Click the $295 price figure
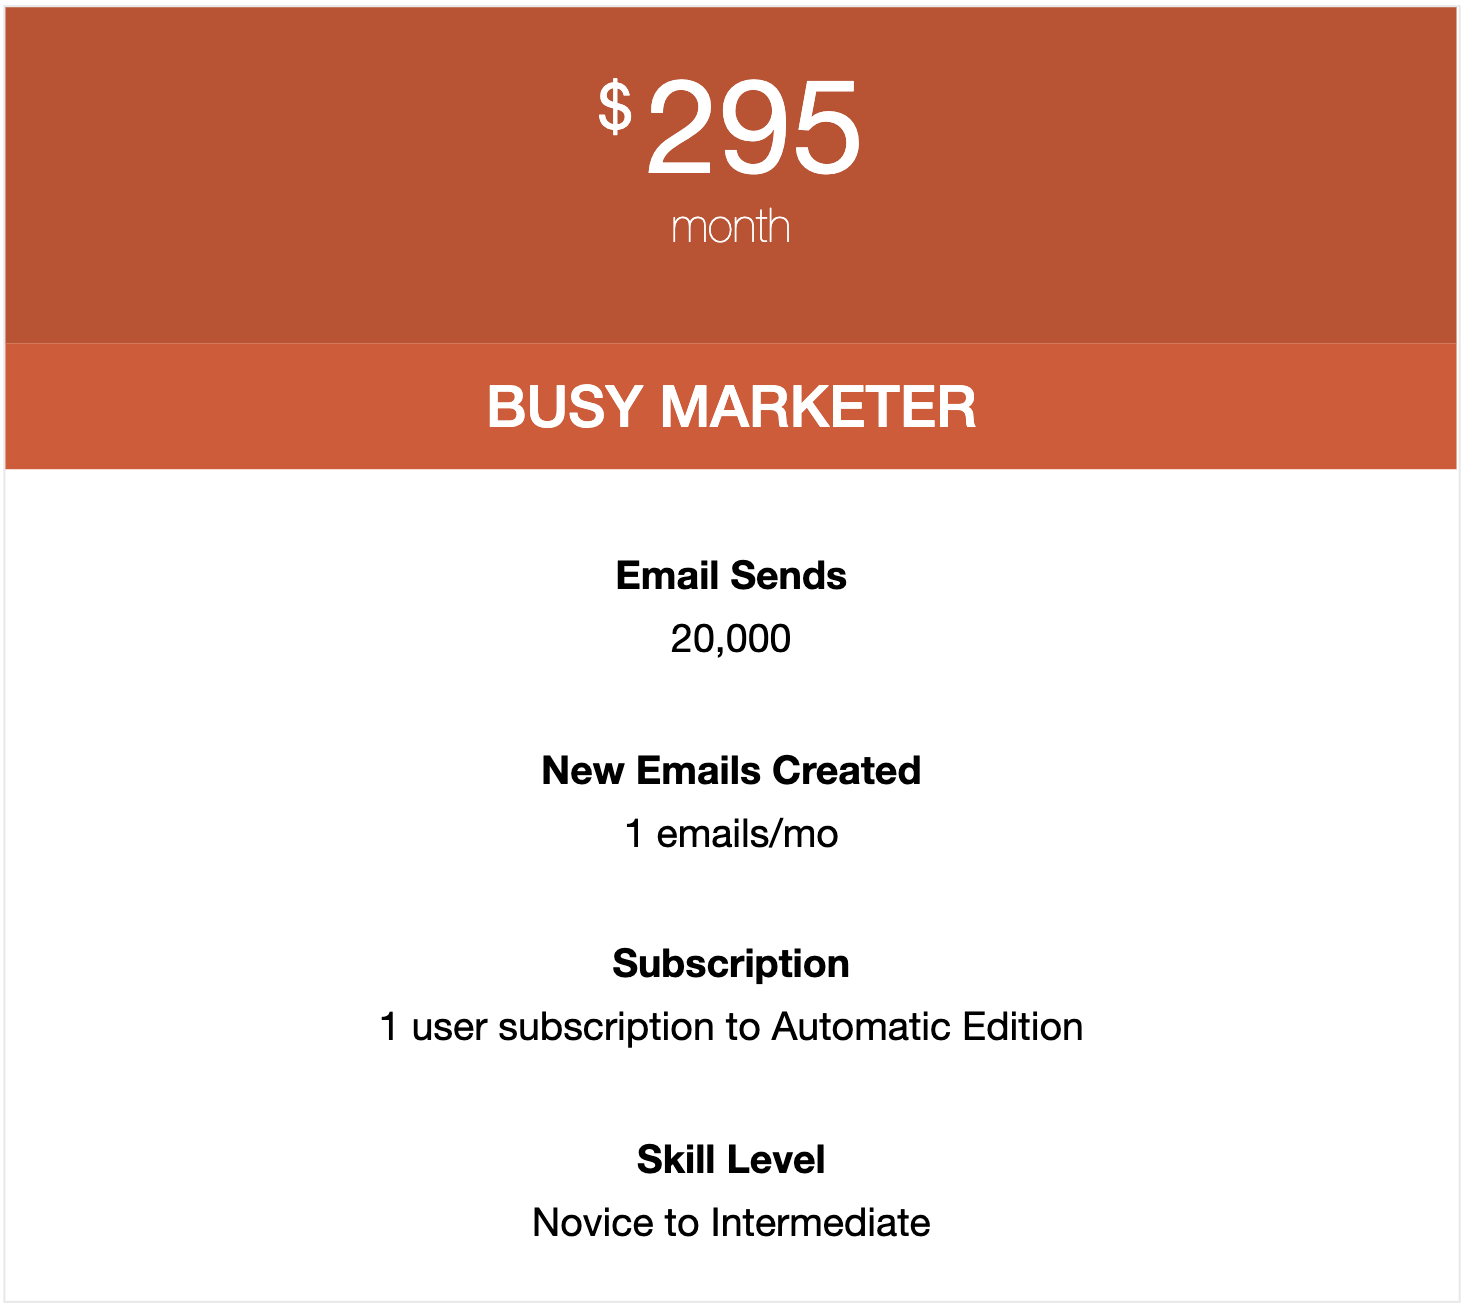The width and height of the screenshot is (1474, 1314). pos(730,128)
